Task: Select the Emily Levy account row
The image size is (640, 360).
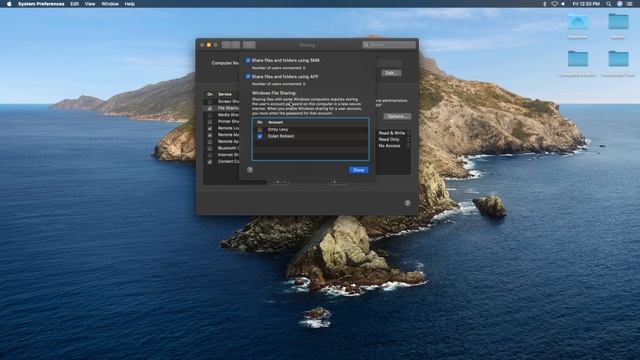Action: click(x=310, y=129)
